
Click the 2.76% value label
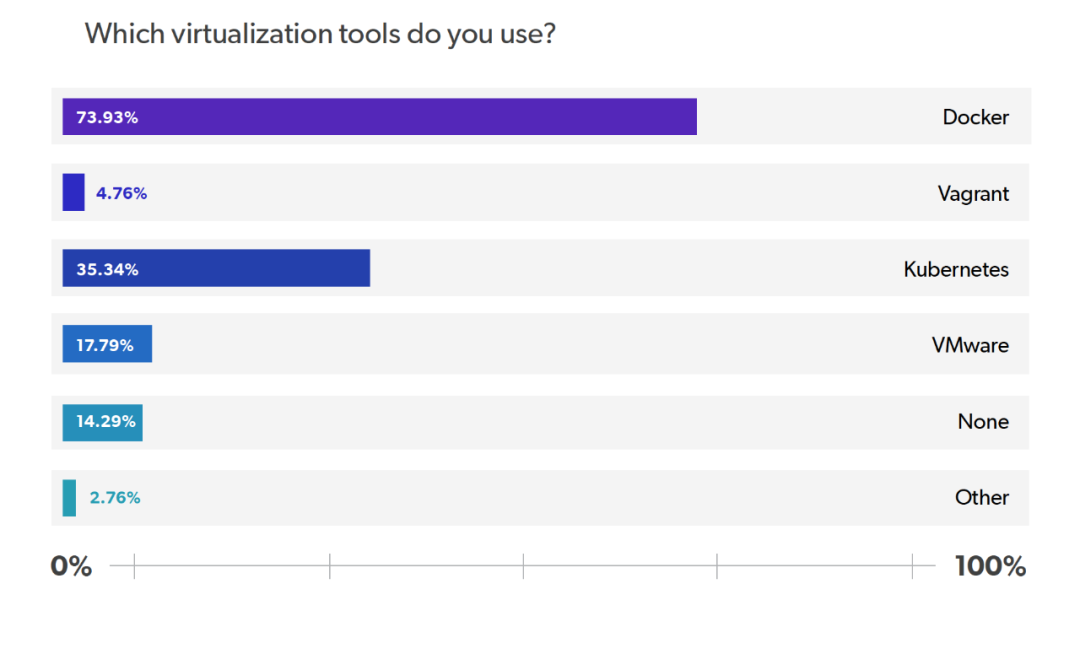tap(115, 497)
